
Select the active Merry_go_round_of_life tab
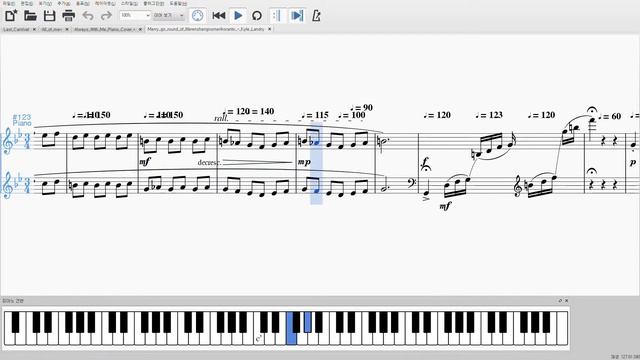(x=206, y=29)
